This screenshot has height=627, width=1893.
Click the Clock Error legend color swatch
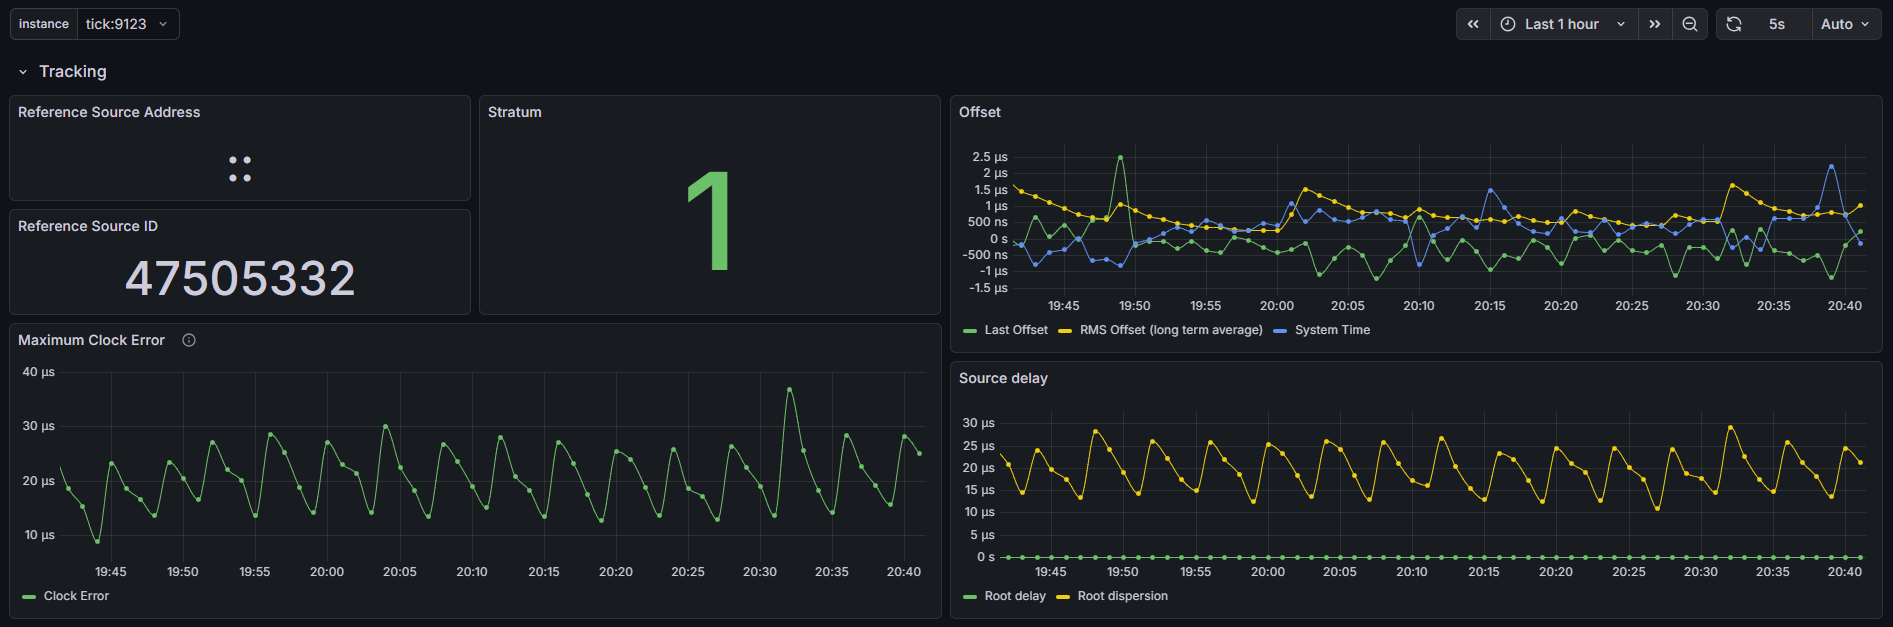coord(29,597)
